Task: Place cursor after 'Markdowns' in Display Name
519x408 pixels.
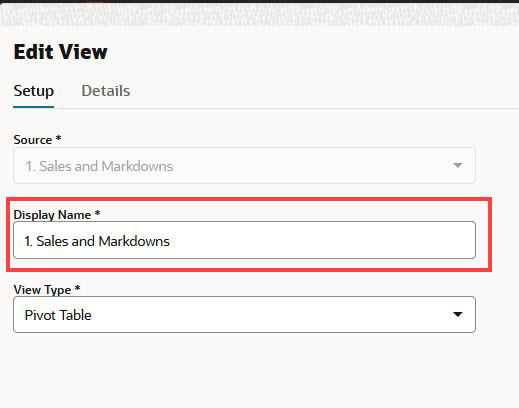Action: point(170,241)
